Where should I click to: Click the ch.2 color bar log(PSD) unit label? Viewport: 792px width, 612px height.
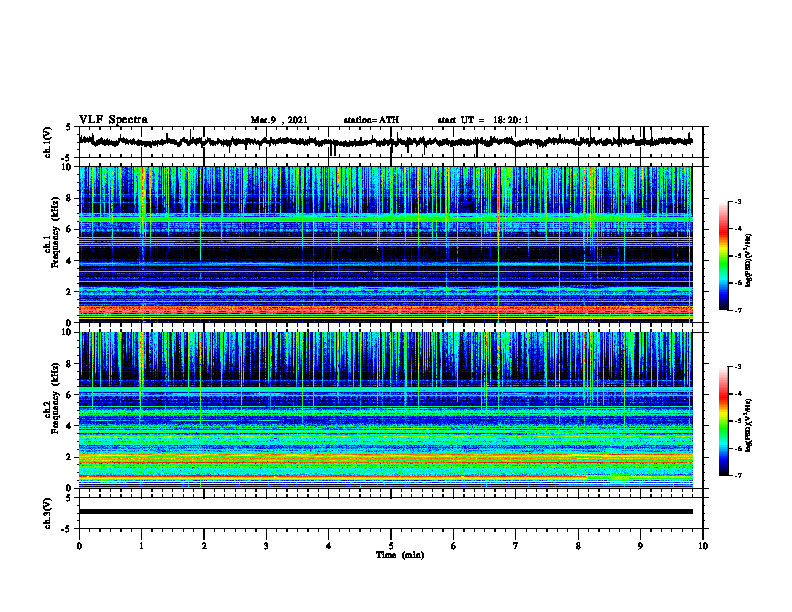coord(749,426)
